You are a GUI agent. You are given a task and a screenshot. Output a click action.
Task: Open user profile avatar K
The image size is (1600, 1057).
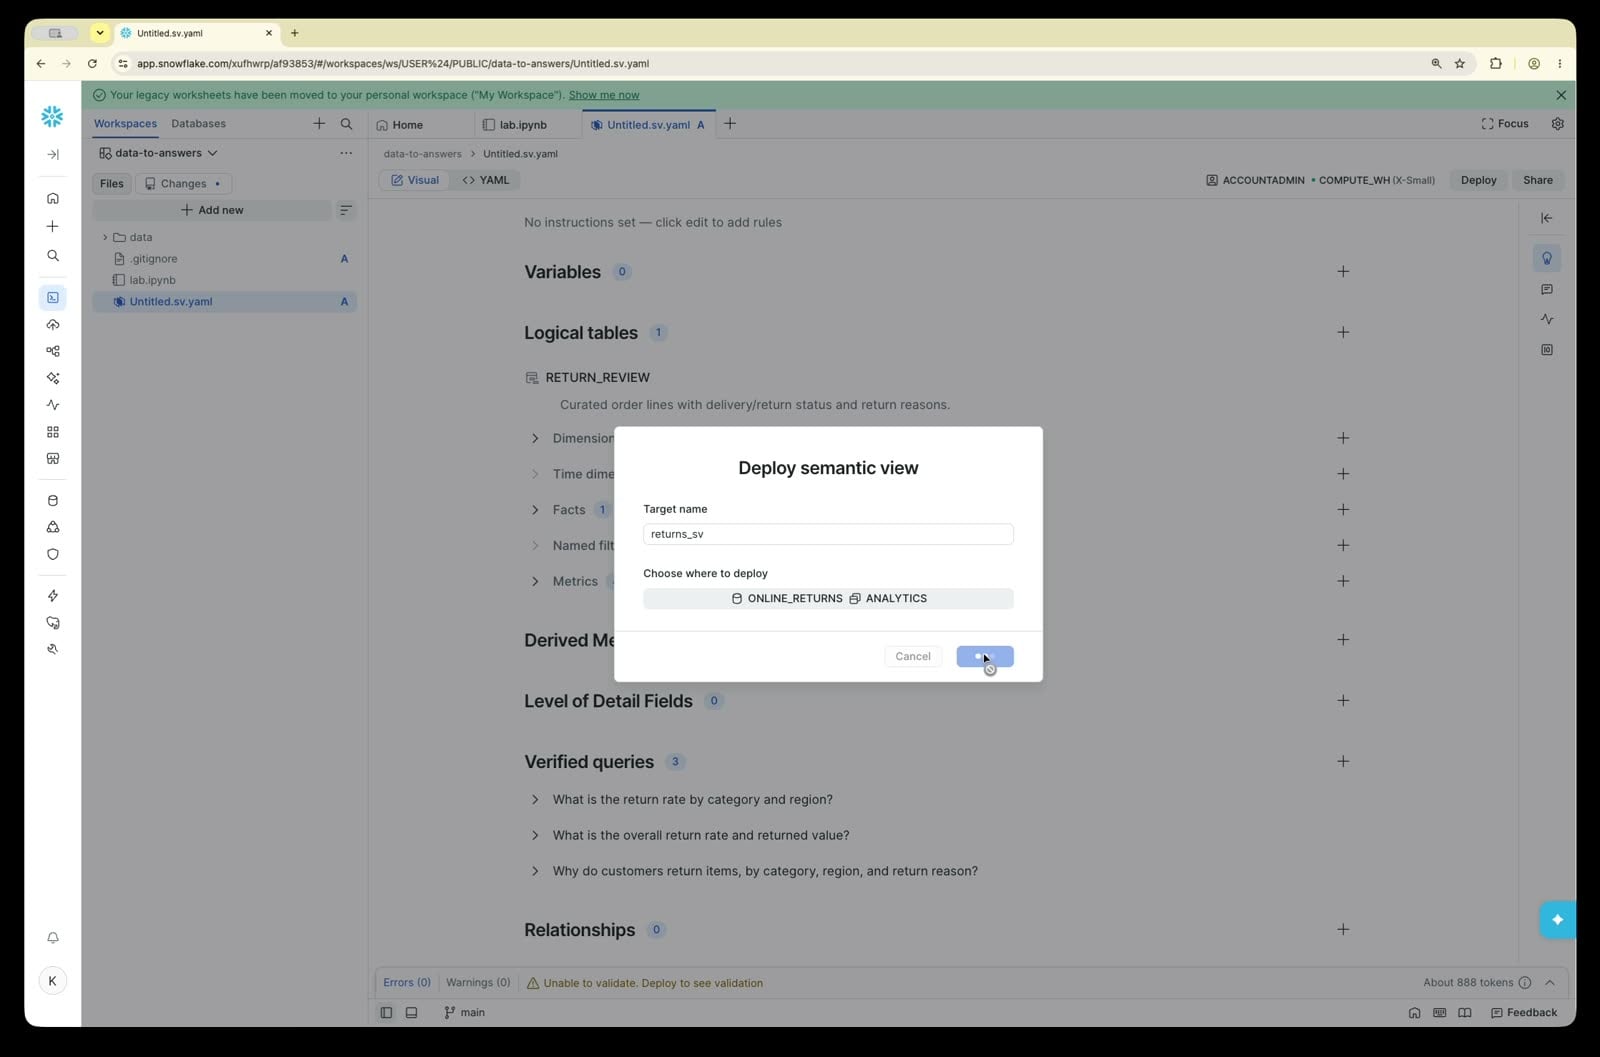click(53, 981)
